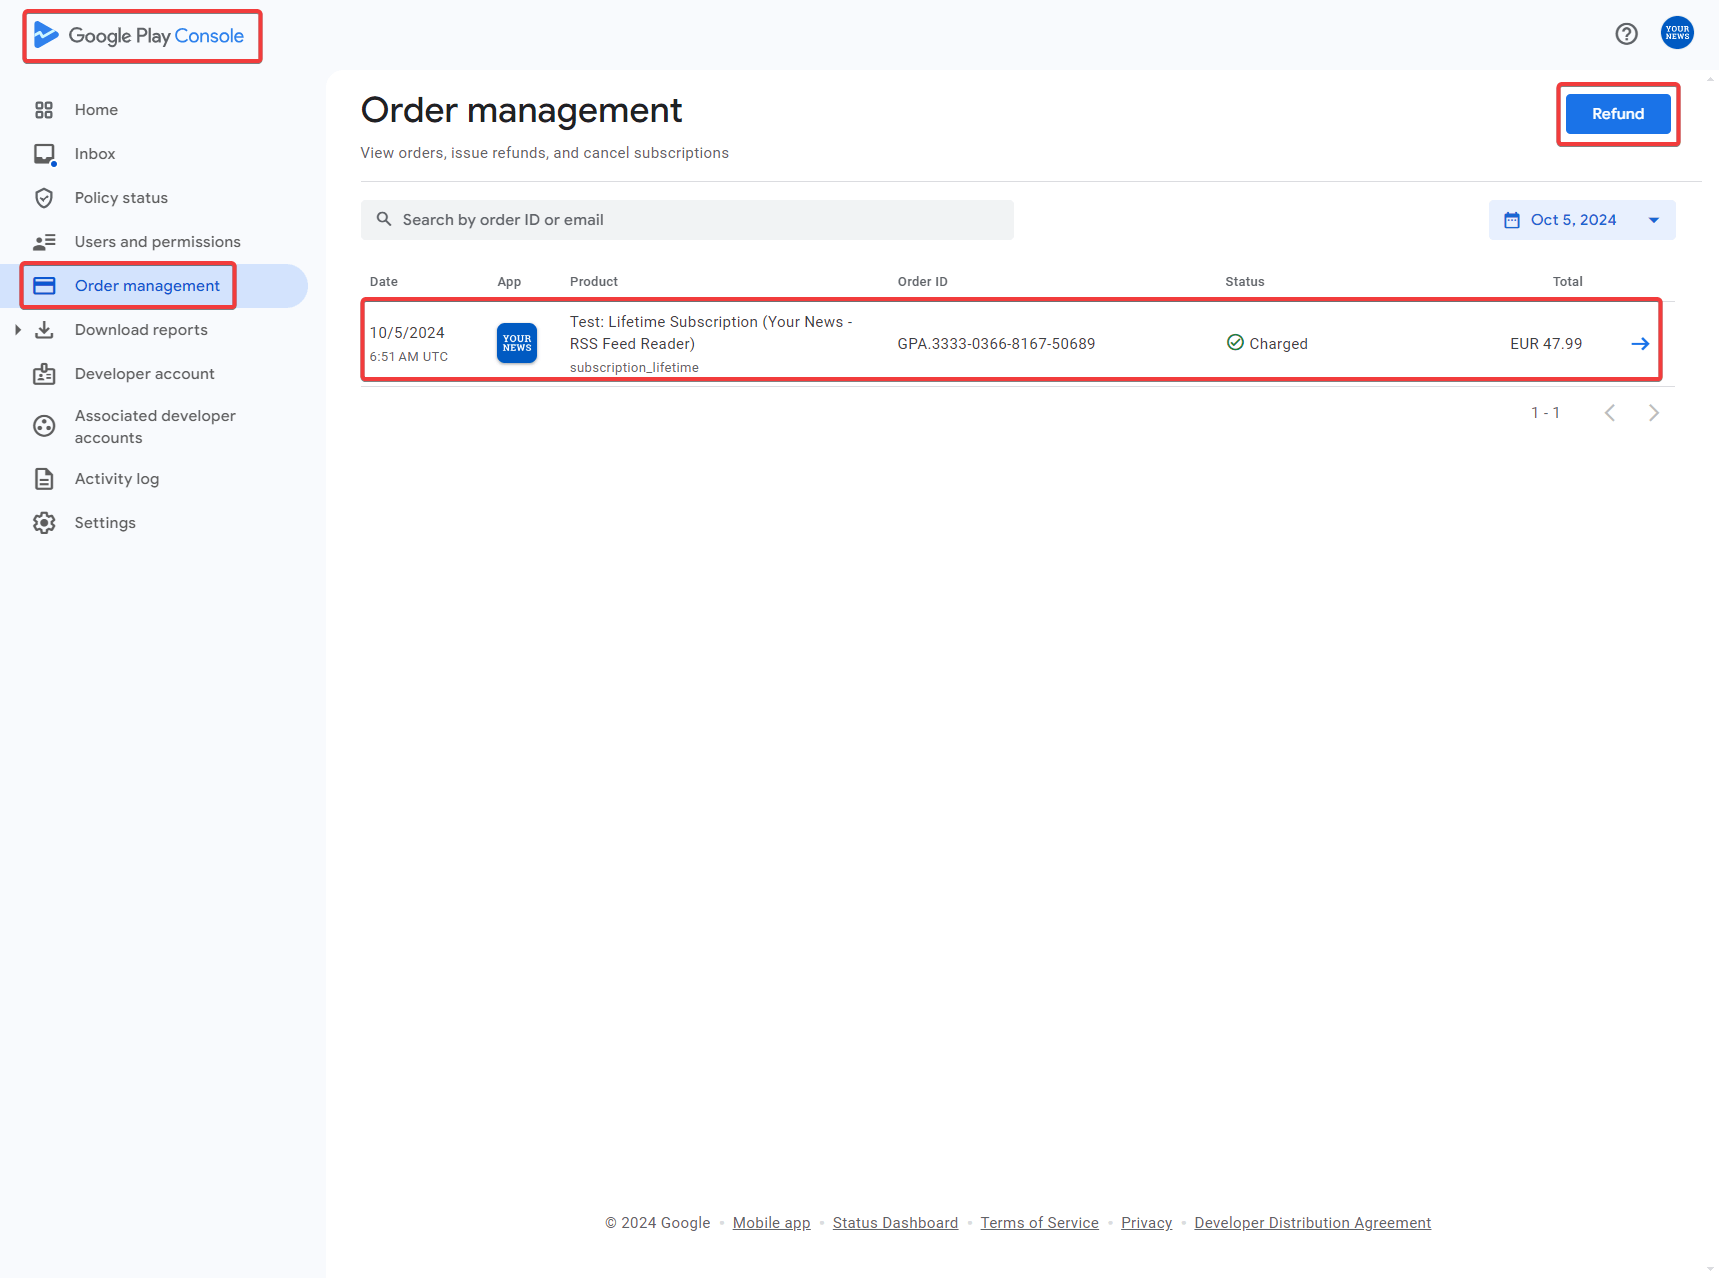Click the Refund button
This screenshot has width=1719, height=1278.
pyautogui.click(x=1617, y=113)
